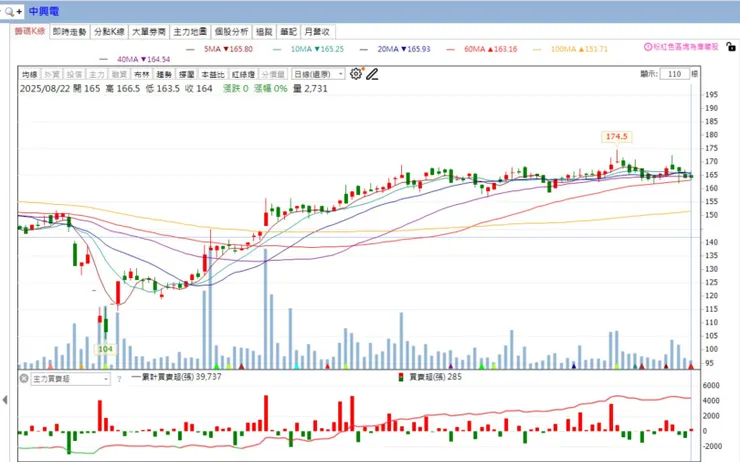740x462 pixels.
Task: Open the 主力買賣超 indicator dropdown
Action: pyautogui.click(x=70, y=379)
